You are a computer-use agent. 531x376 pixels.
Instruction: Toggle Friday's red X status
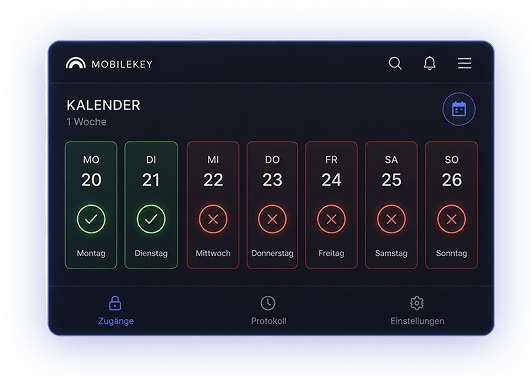tap(331, 219)
